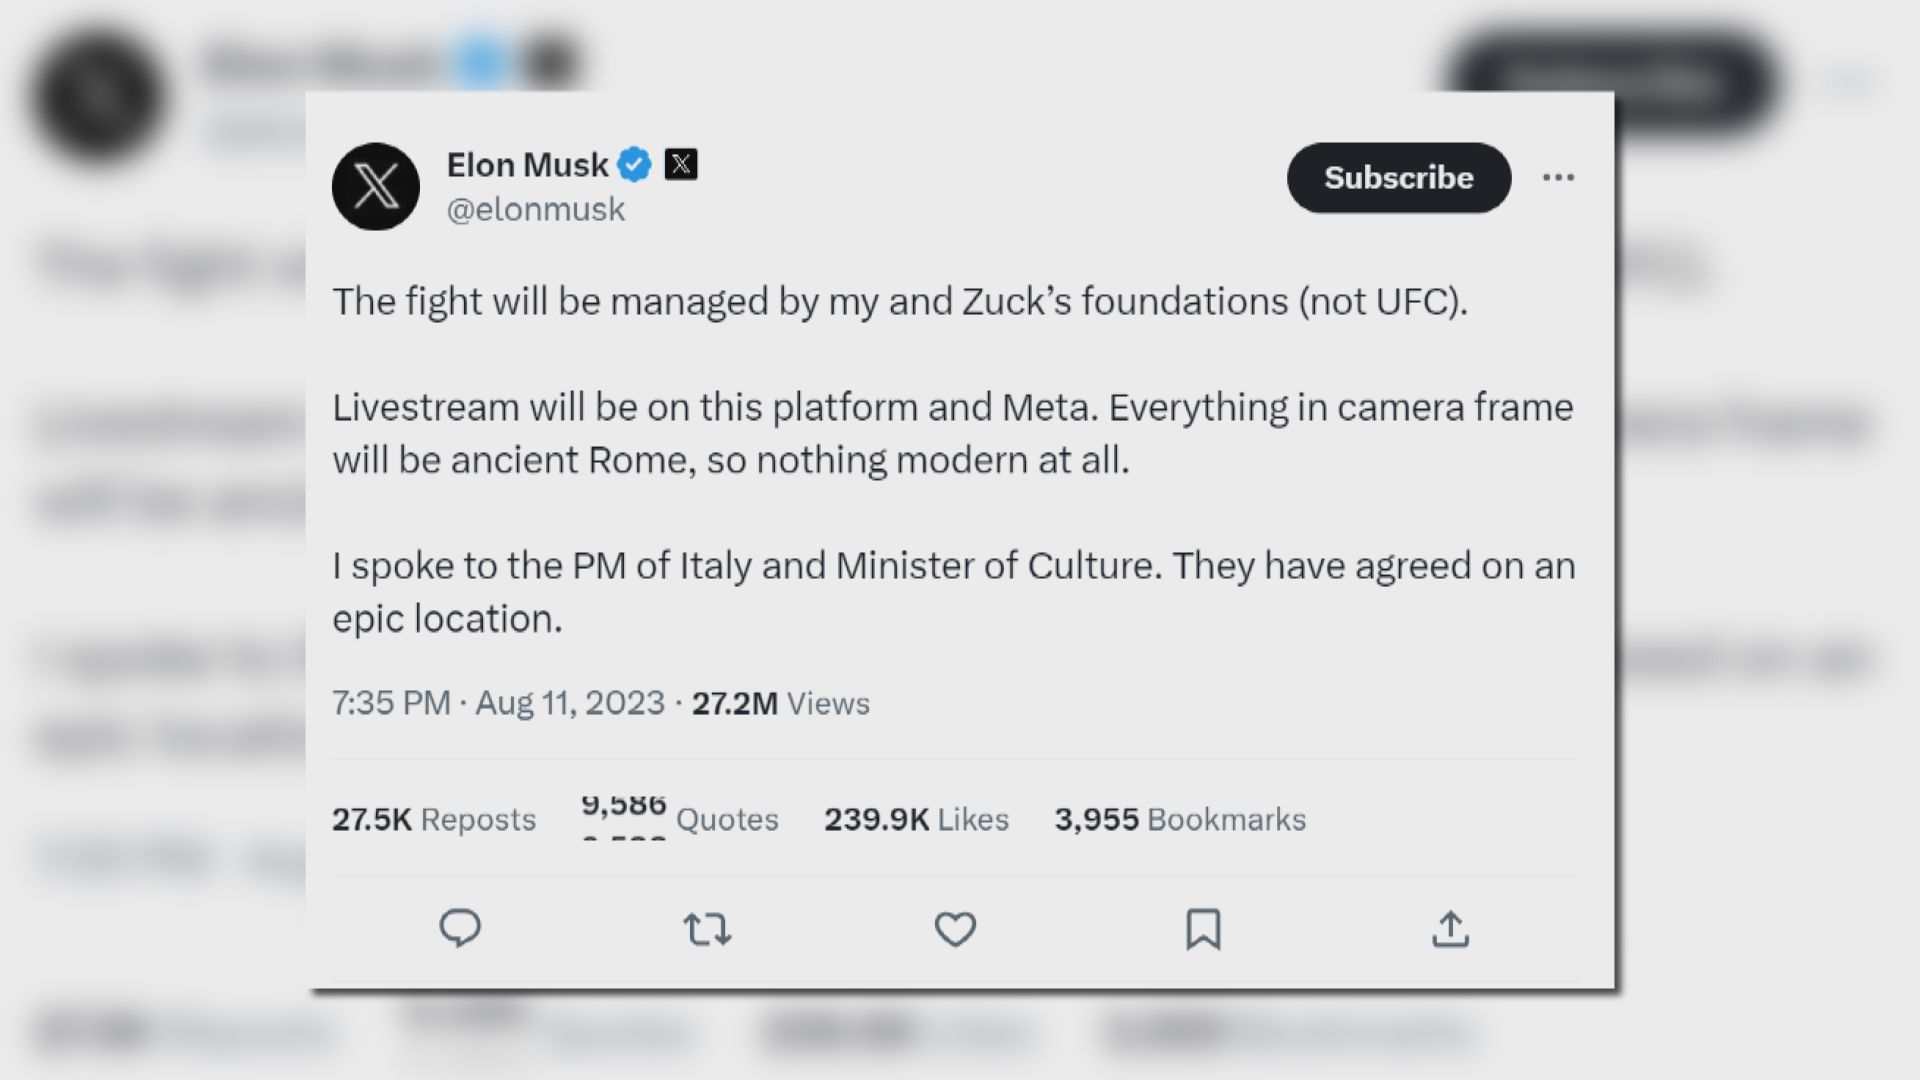Like the tweet with the heart icon
Image resolution: width=1920 pixels, height=1080 pixels.
click(955, 929)
